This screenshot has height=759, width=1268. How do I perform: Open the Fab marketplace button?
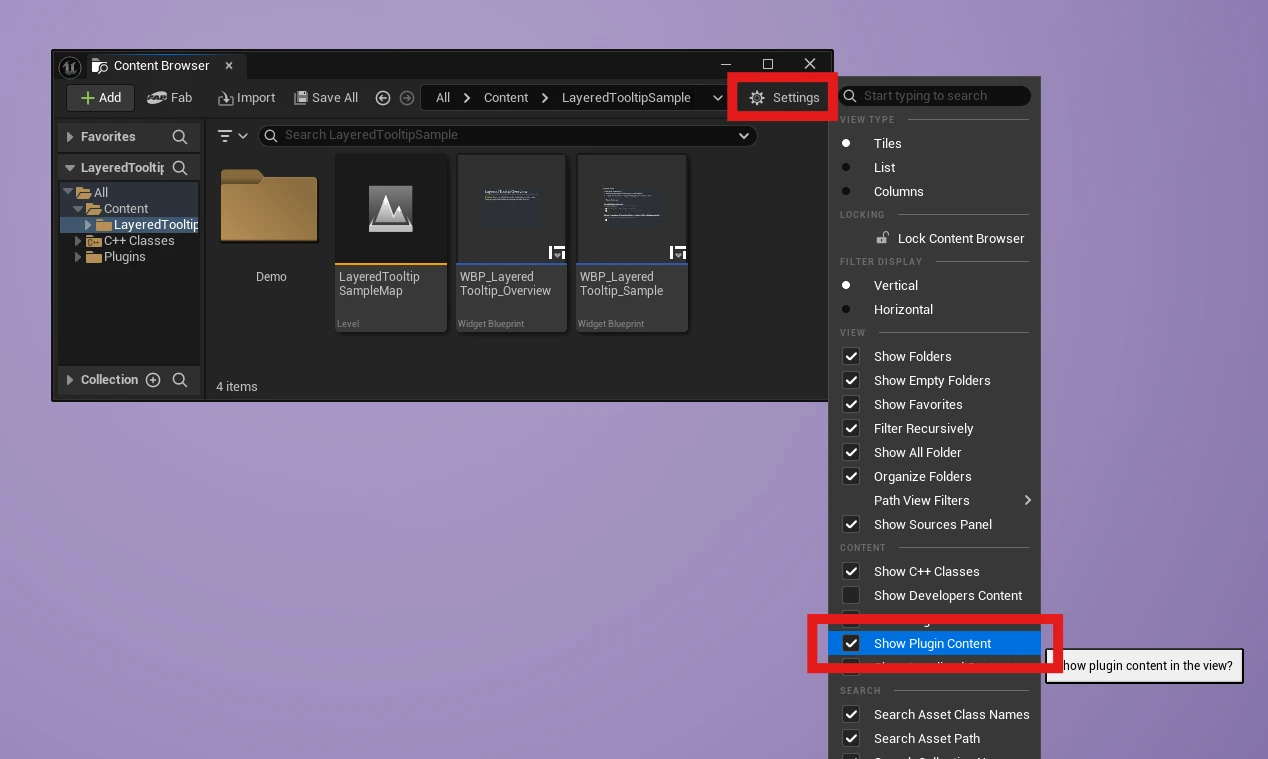pyautogui.click(x=169, y=98)
